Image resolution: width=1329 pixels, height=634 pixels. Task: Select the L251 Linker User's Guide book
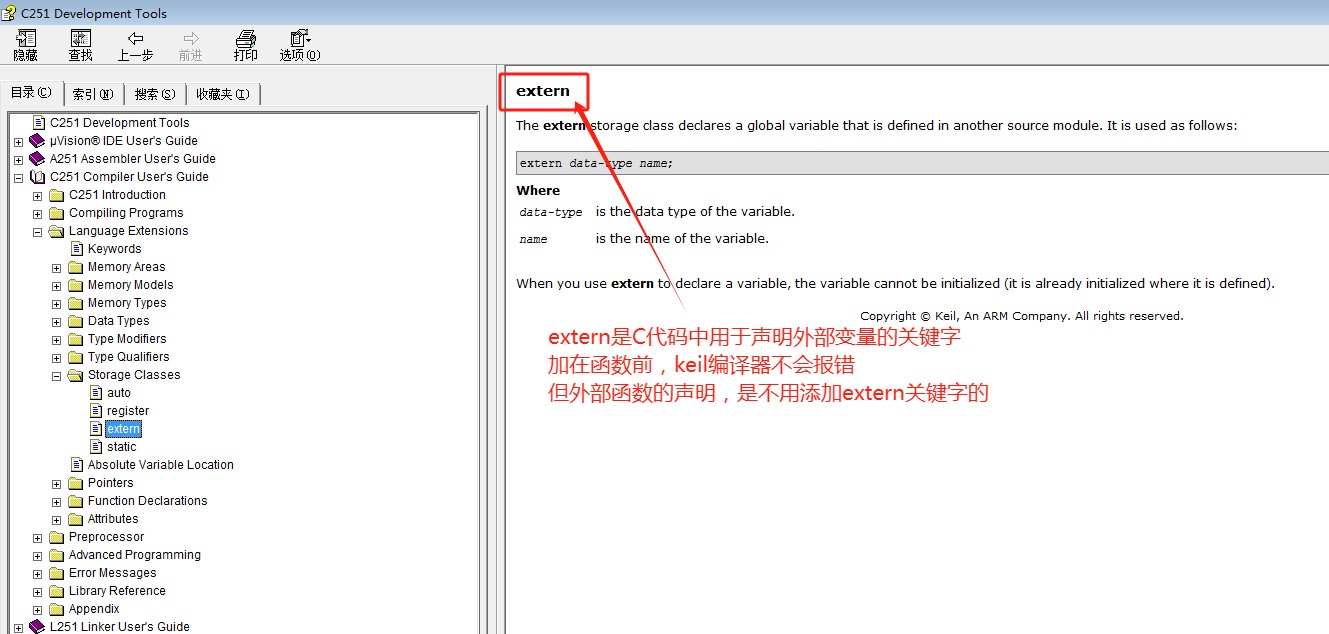tap(119, 627)
